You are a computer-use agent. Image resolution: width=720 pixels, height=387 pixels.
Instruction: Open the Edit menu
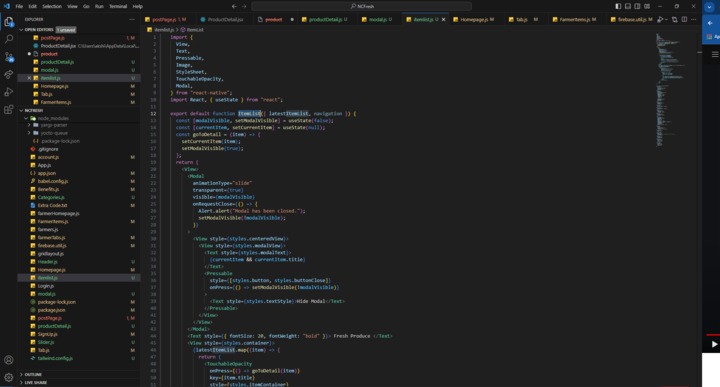click(x=33, y=6)
